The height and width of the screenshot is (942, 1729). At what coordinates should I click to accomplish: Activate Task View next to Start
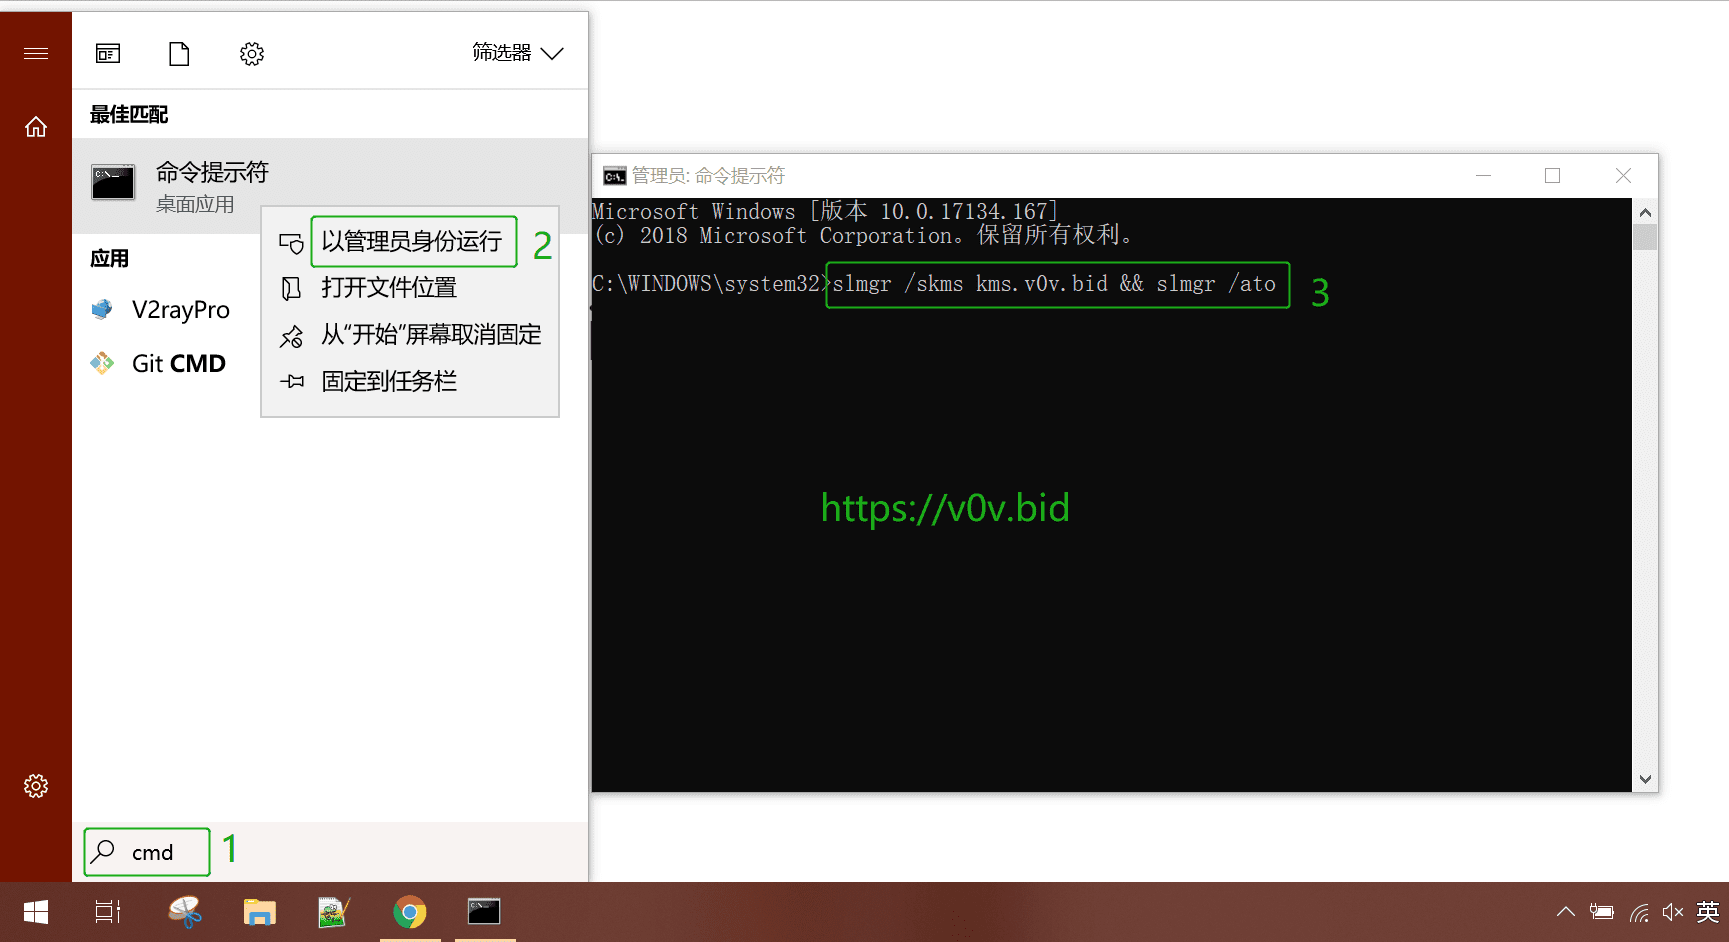point(107,912)
